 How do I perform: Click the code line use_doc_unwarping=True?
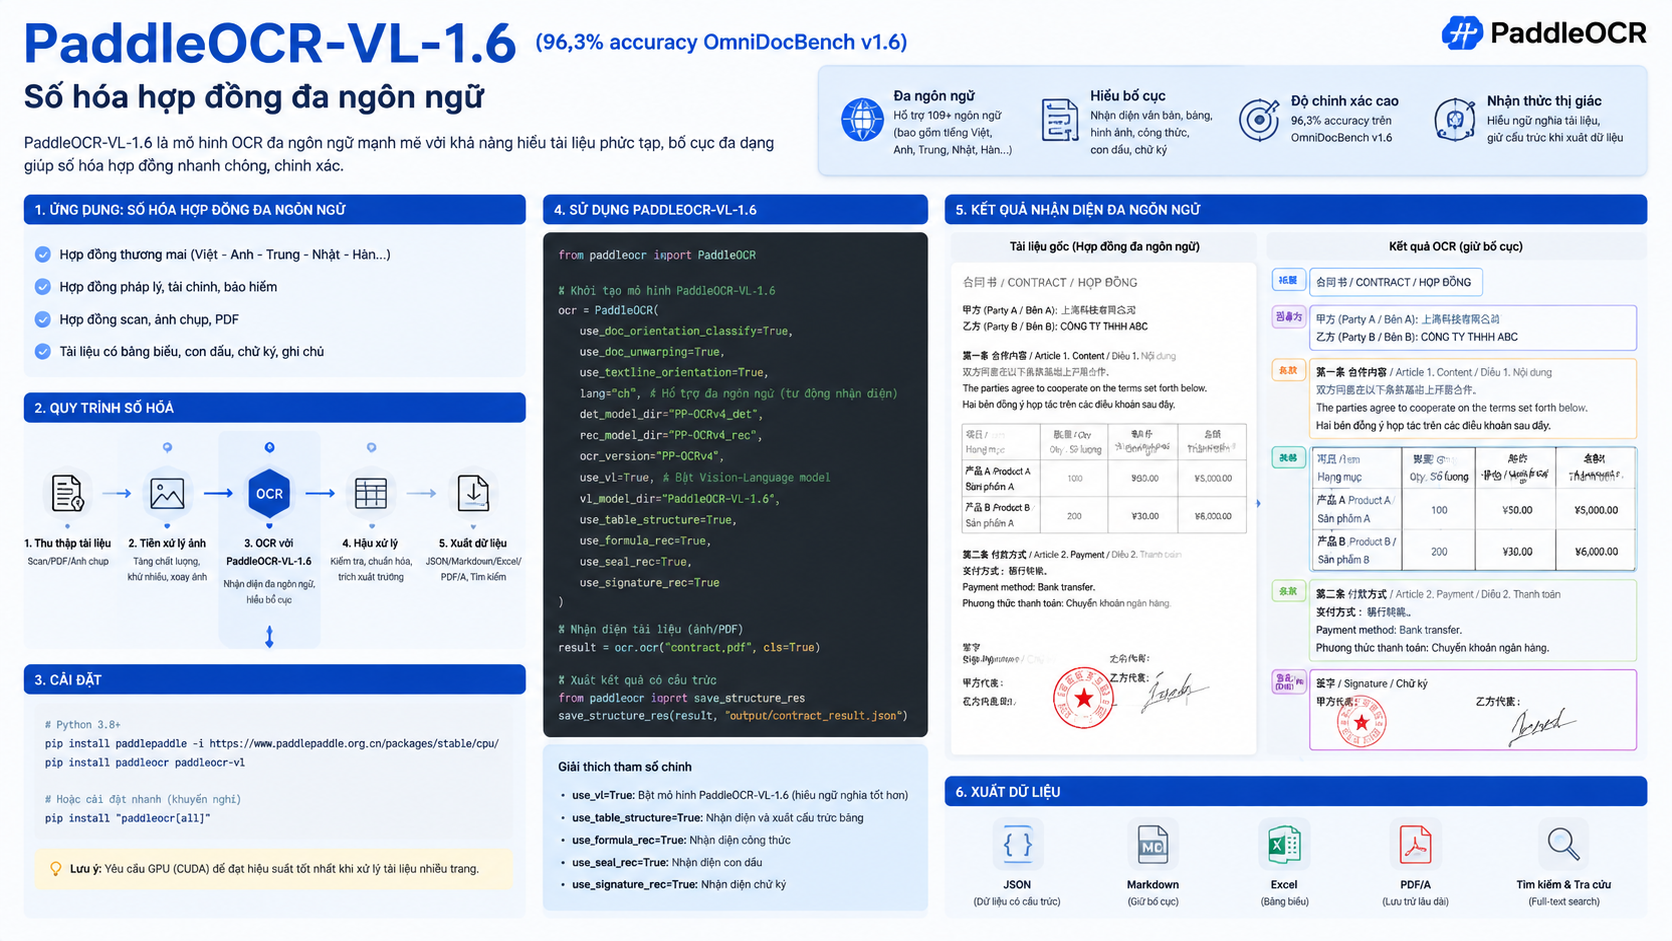coord(652,352)
